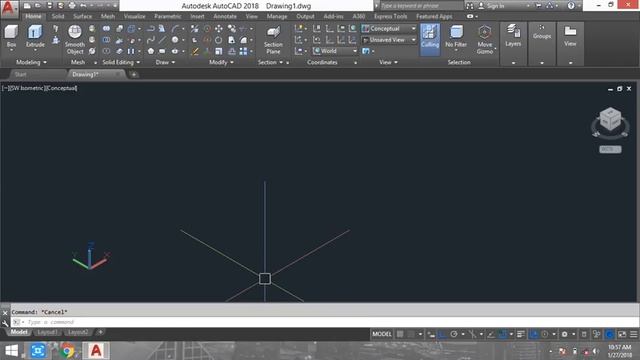Viewport: 640px width, 360px height.
Task: Expand the Section panel
Action: click(x=270, y=62)
